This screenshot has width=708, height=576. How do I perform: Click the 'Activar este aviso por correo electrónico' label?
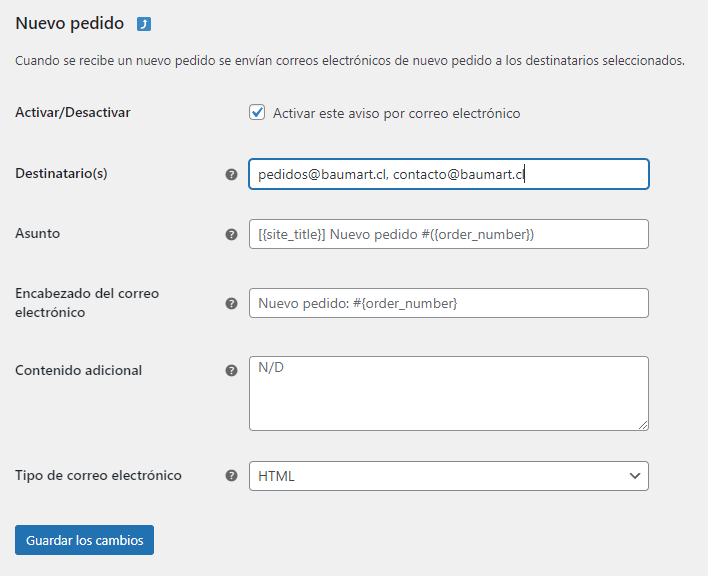[x=396, y=113]
